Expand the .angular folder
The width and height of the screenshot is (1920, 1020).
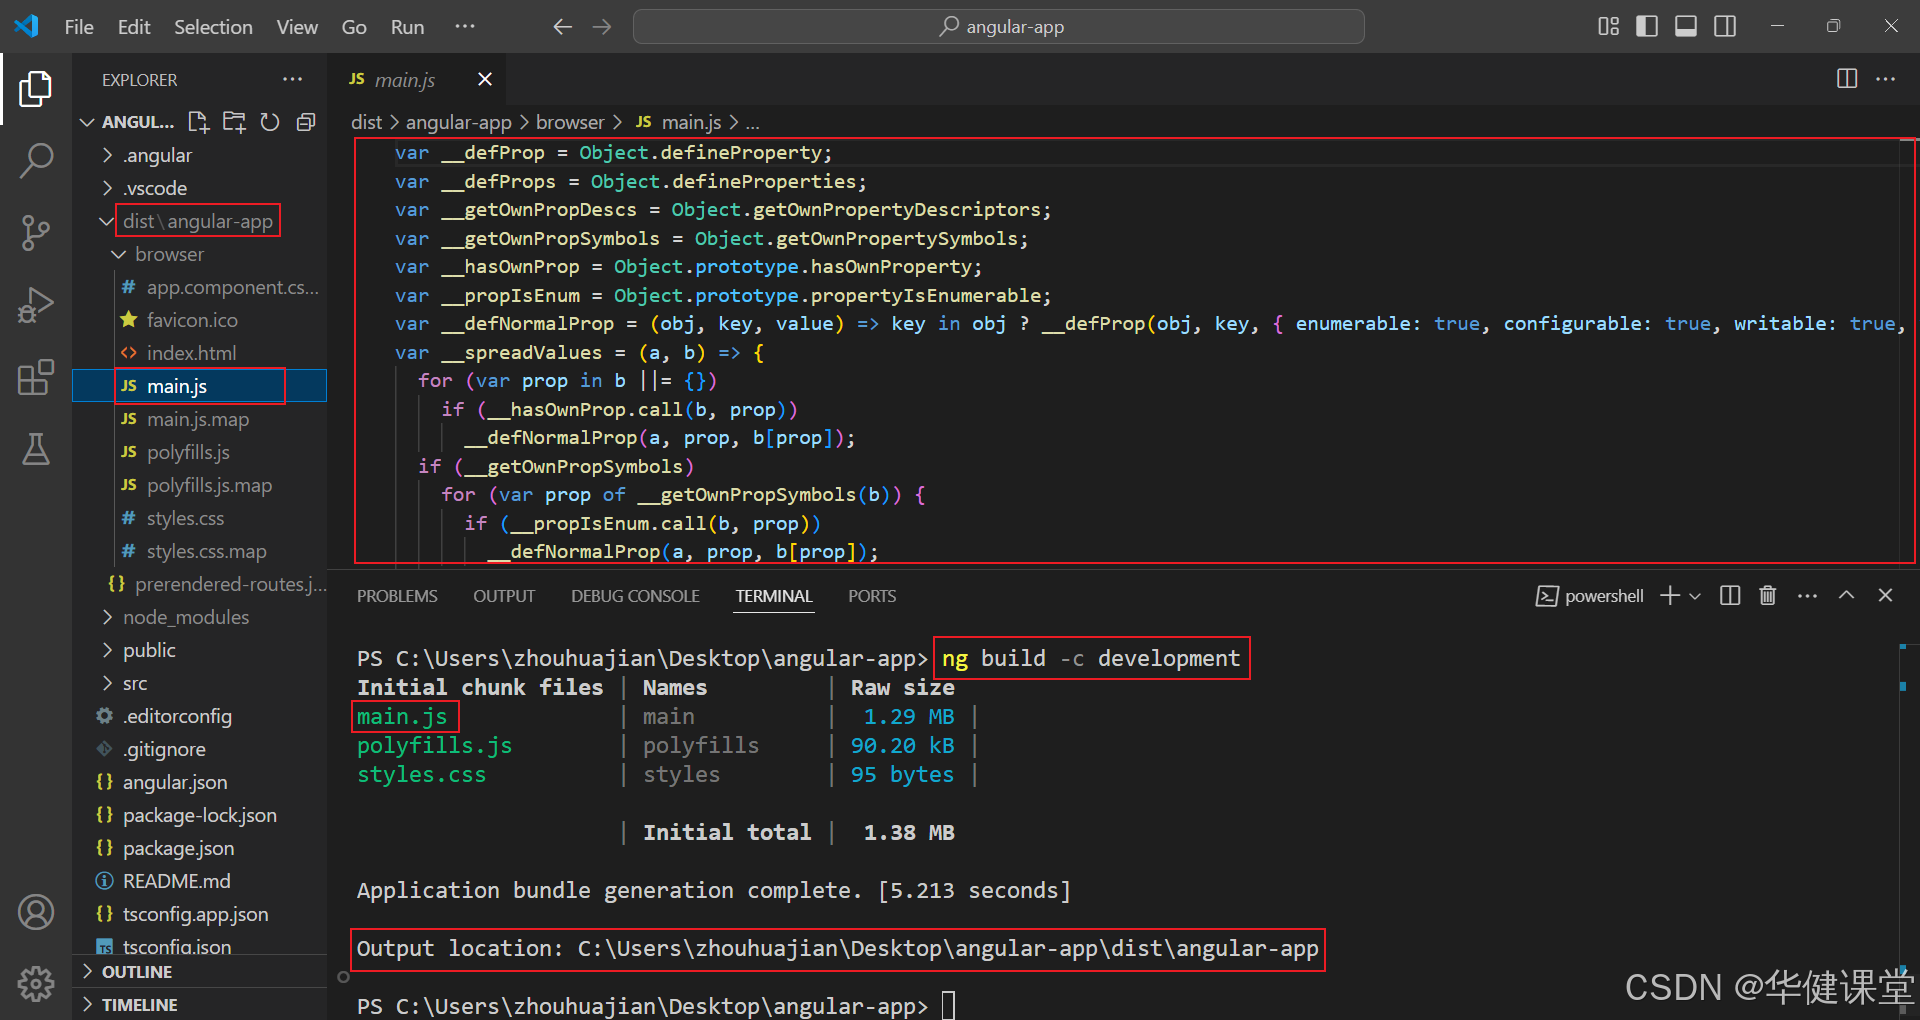200,155
